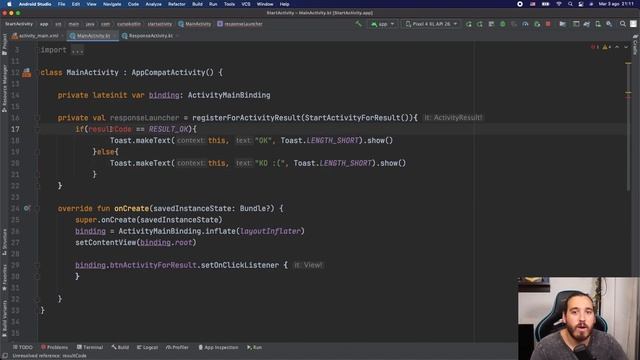Go to next highlighted error arrow
The image size is (640, 360).
[626, 47]
